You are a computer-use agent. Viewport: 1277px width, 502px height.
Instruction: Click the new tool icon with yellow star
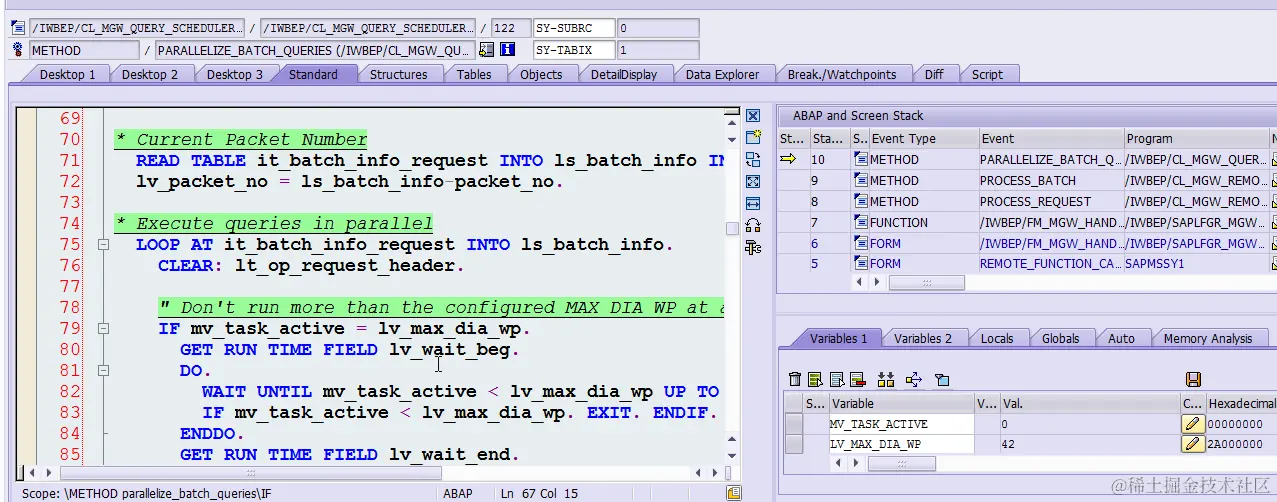[x=753, y=138]
